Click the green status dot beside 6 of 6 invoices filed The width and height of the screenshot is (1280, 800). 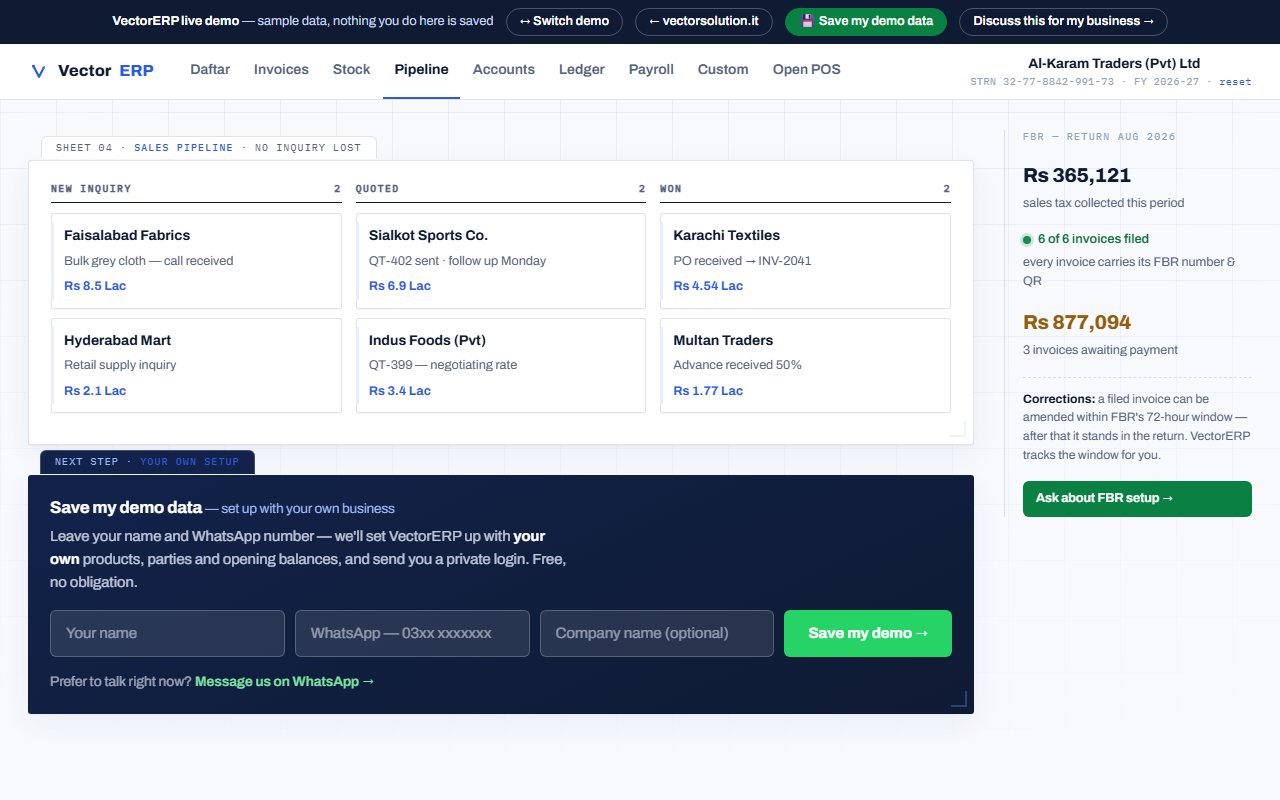[x=1027, y=240]
